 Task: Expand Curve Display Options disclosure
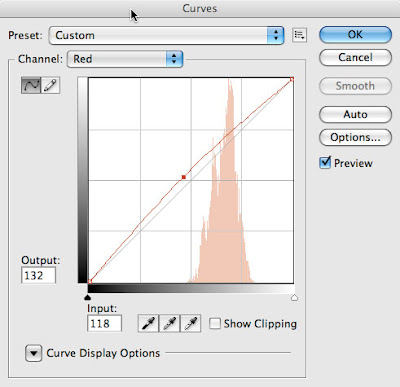click(33, 353)
